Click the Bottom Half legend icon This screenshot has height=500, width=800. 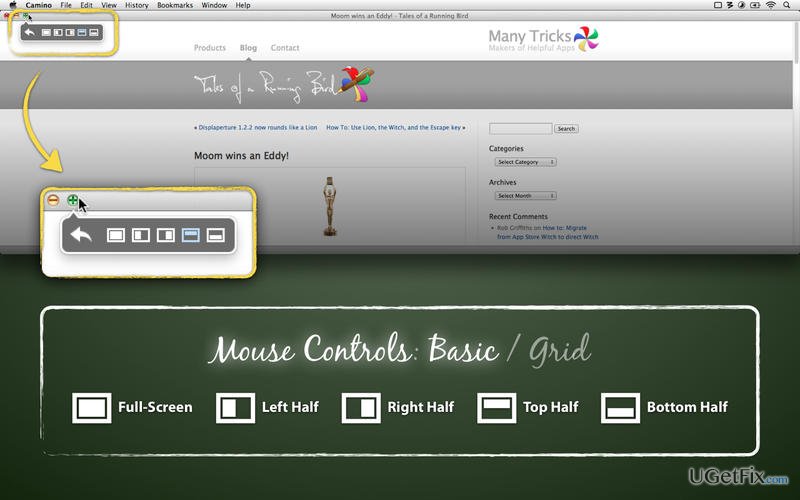(x=620, y=408)
